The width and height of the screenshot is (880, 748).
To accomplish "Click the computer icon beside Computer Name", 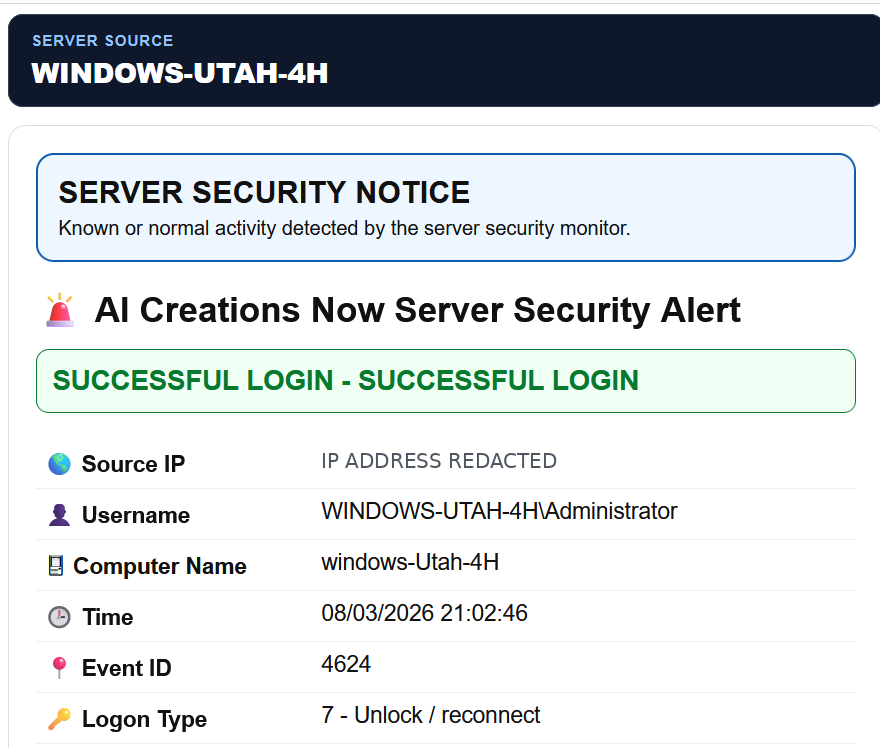I will [x=56, y=566].
